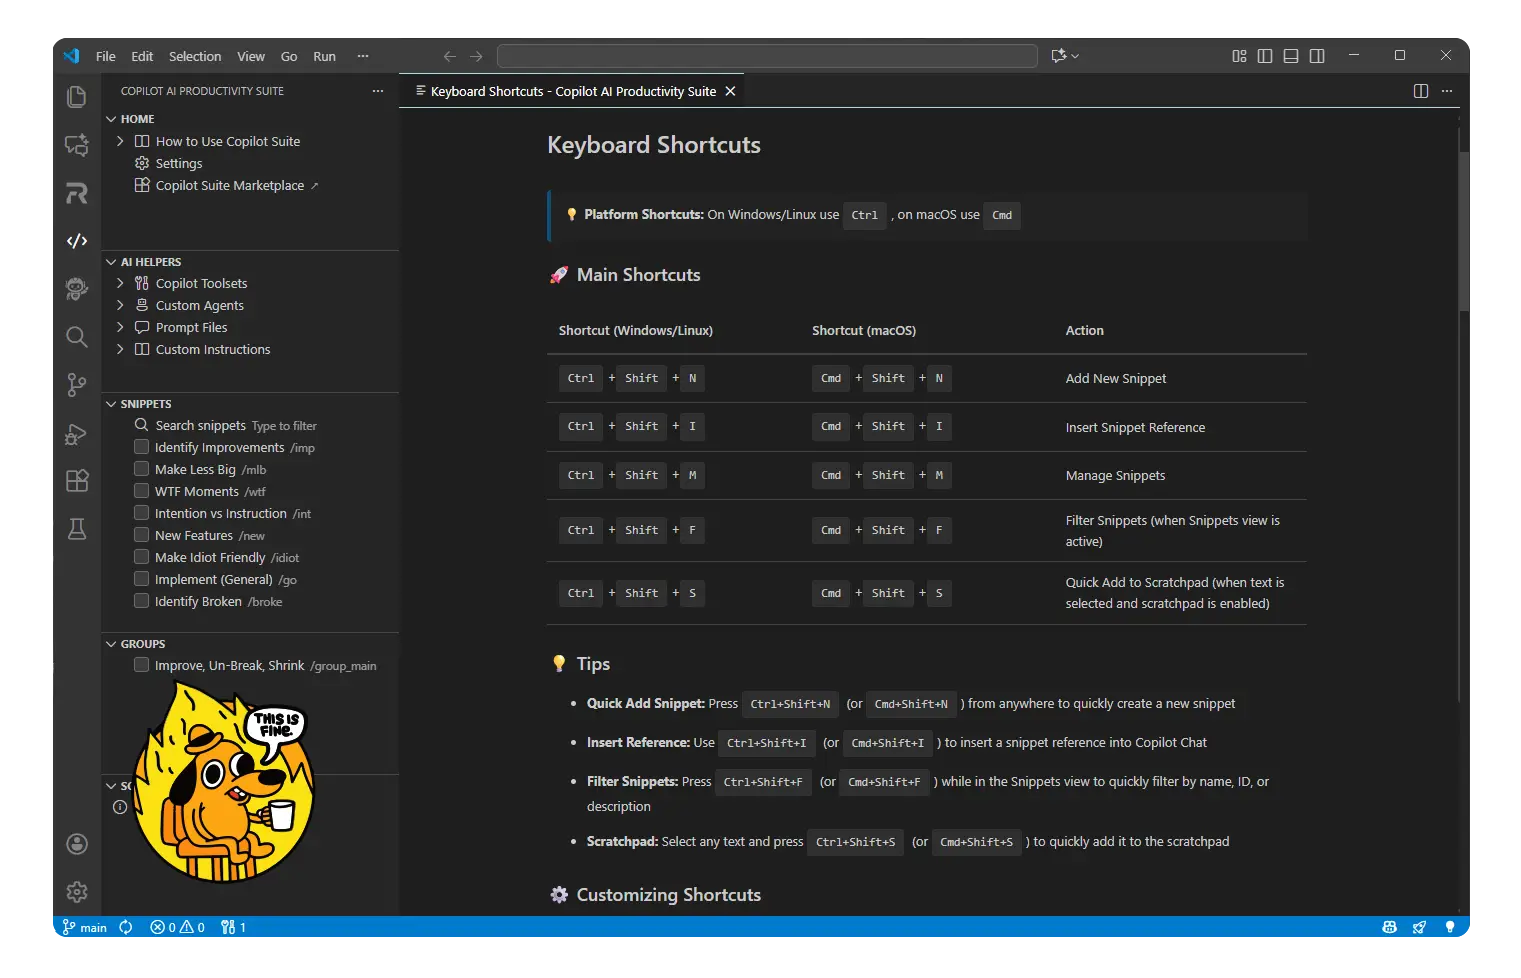Open the Go menu
This screenshot has width=1521, height=978.
click(289, 56)
